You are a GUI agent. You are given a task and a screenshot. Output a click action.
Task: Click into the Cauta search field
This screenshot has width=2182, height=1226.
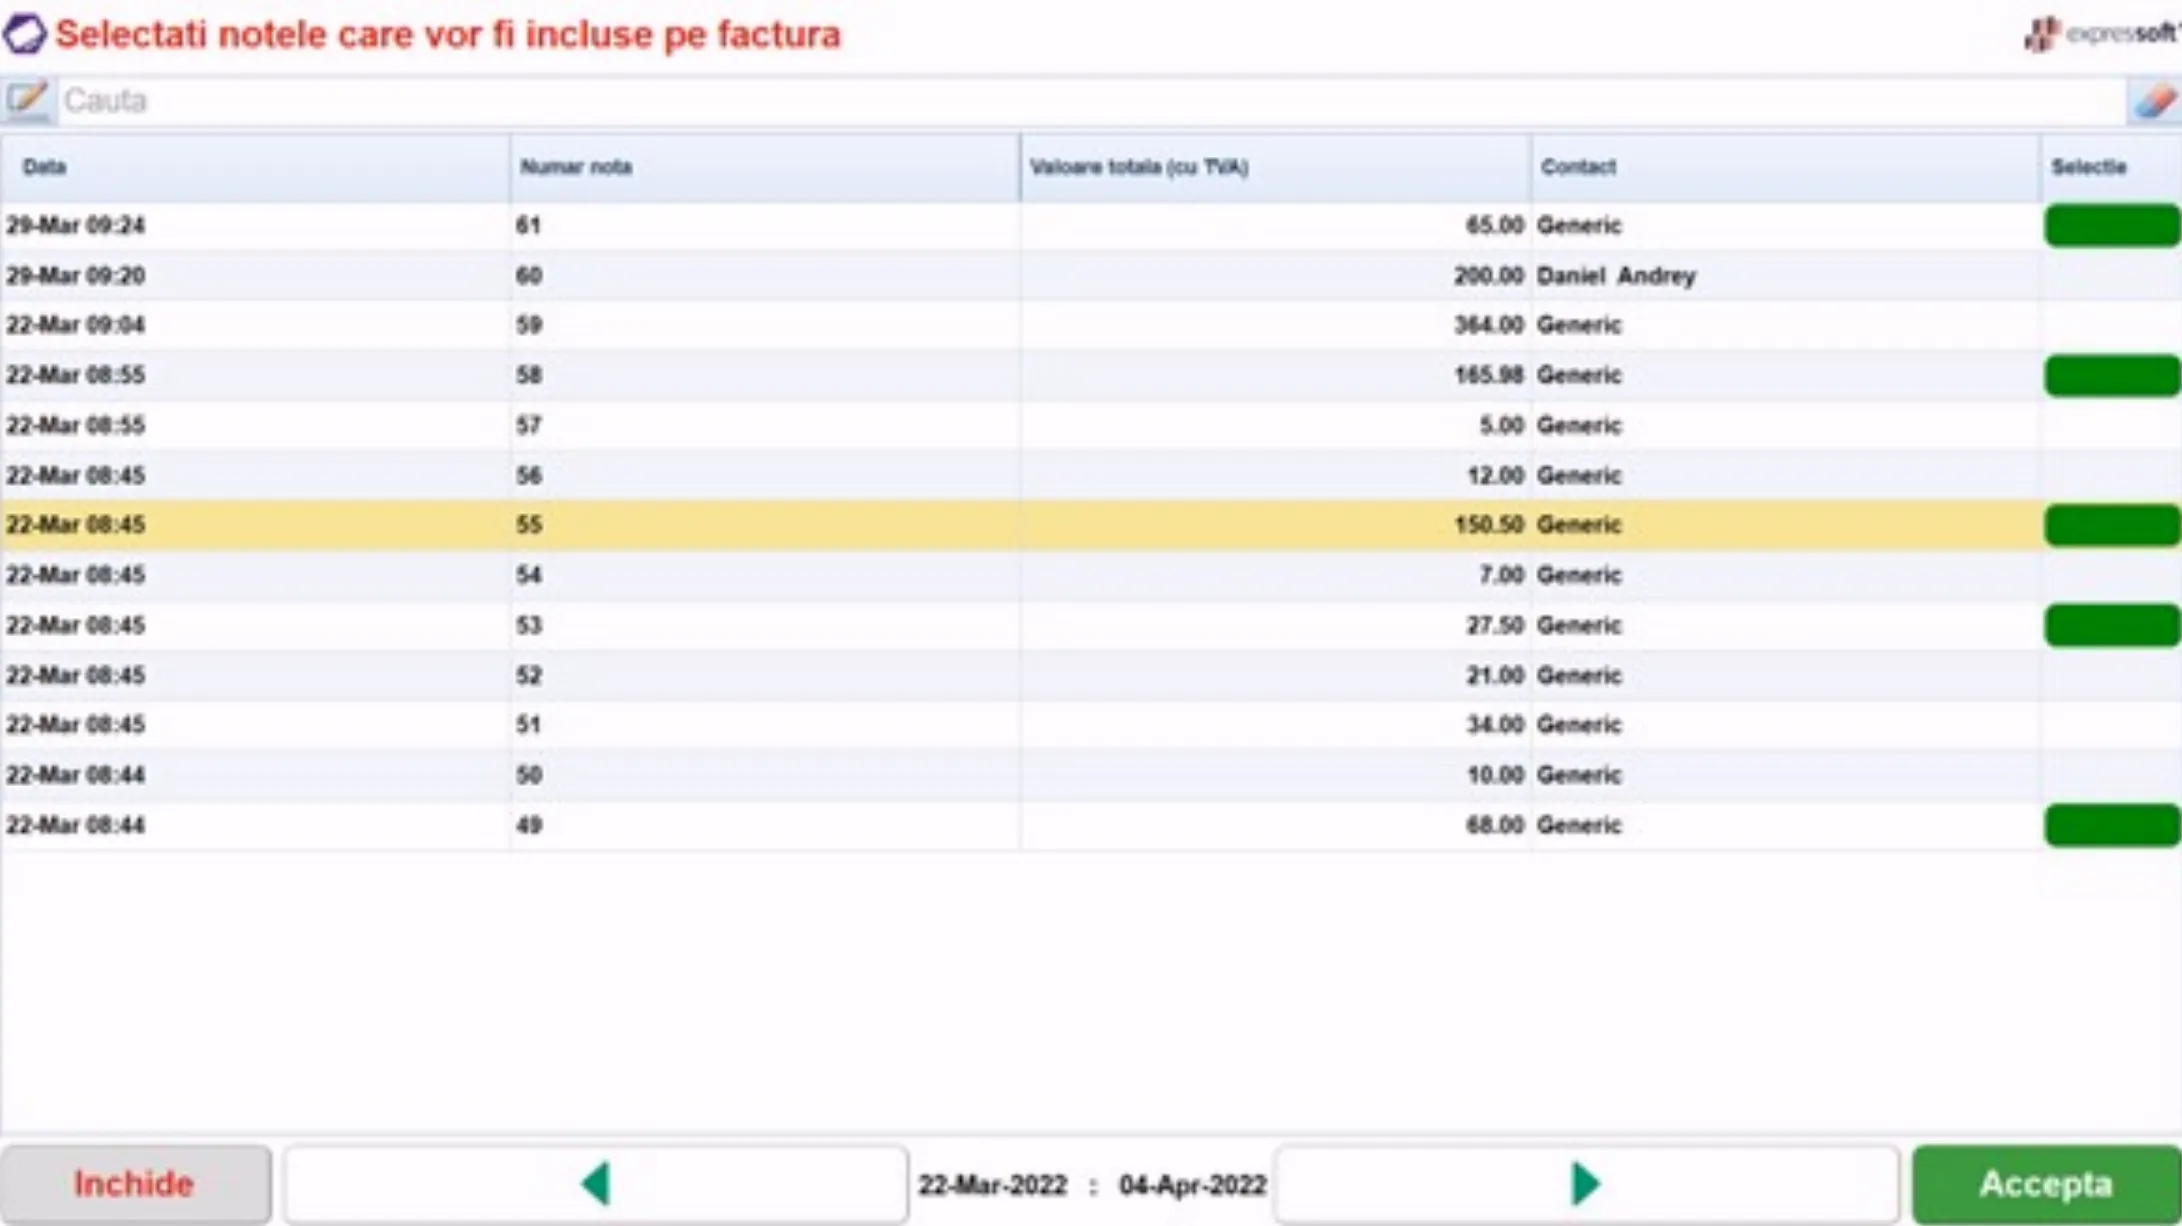tap(1090, 101)
